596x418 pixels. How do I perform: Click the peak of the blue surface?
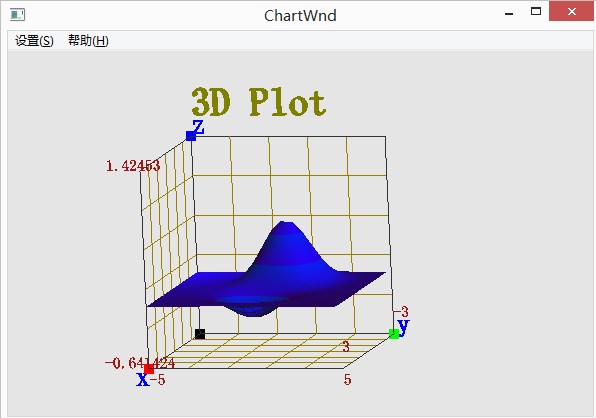(x=286, y=223)
